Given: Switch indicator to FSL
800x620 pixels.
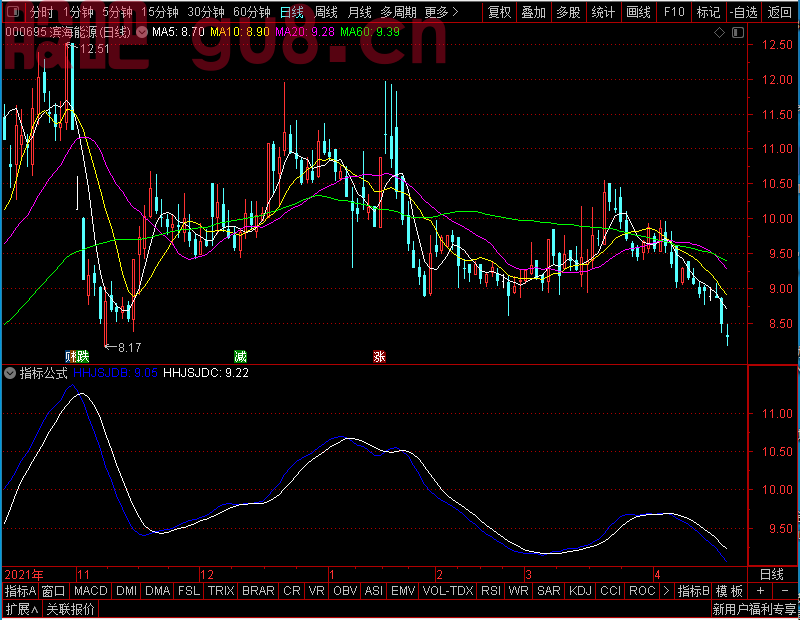Looking at the screenshot, I should pos(189,591).
